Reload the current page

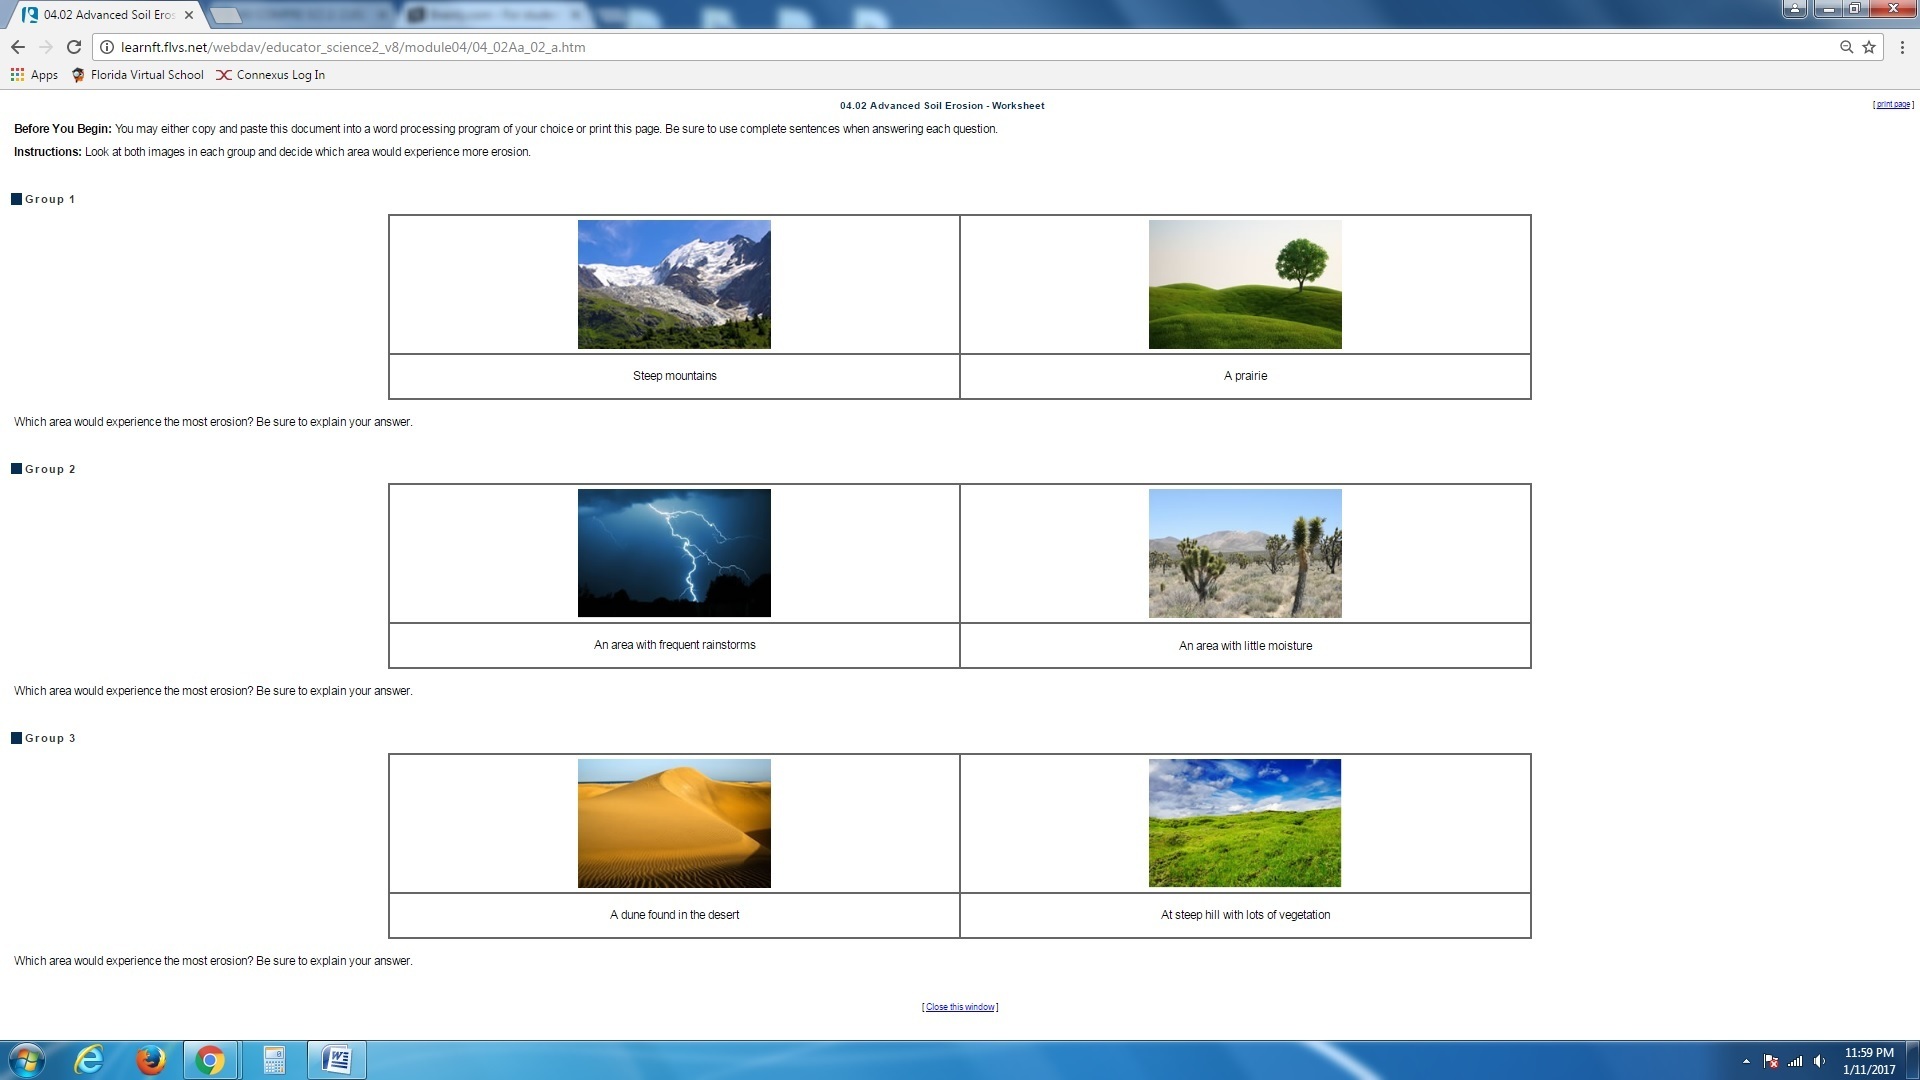click(x=73, y=47)
